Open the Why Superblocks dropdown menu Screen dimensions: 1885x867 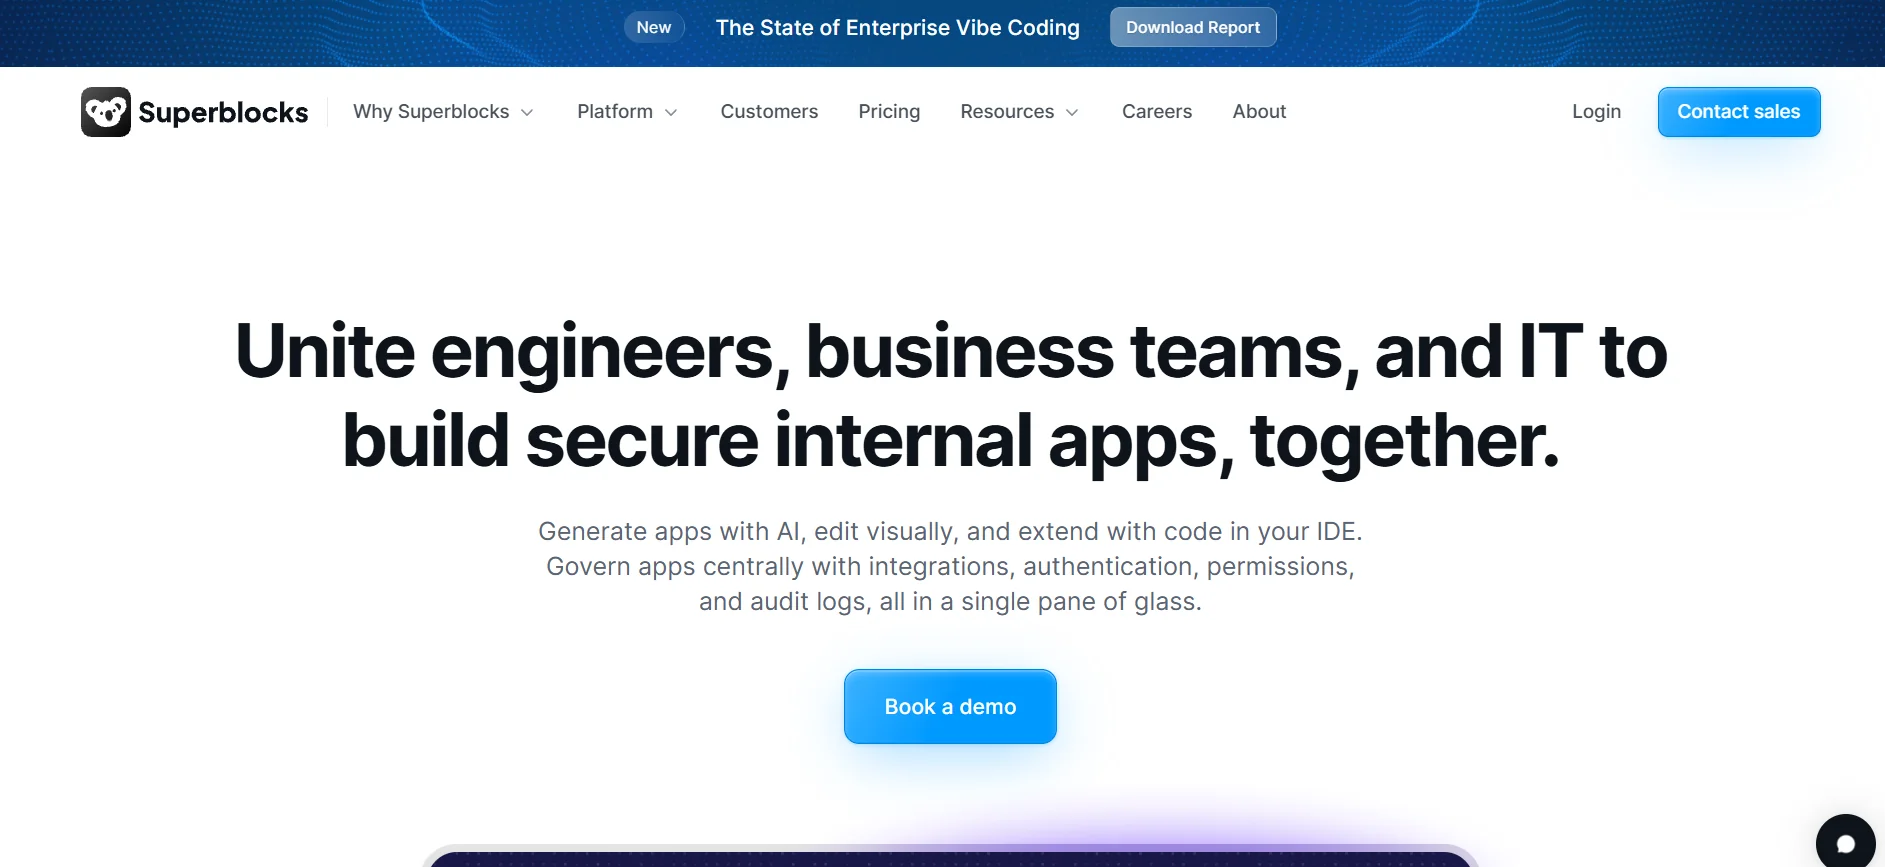click(x=442, y=112)
